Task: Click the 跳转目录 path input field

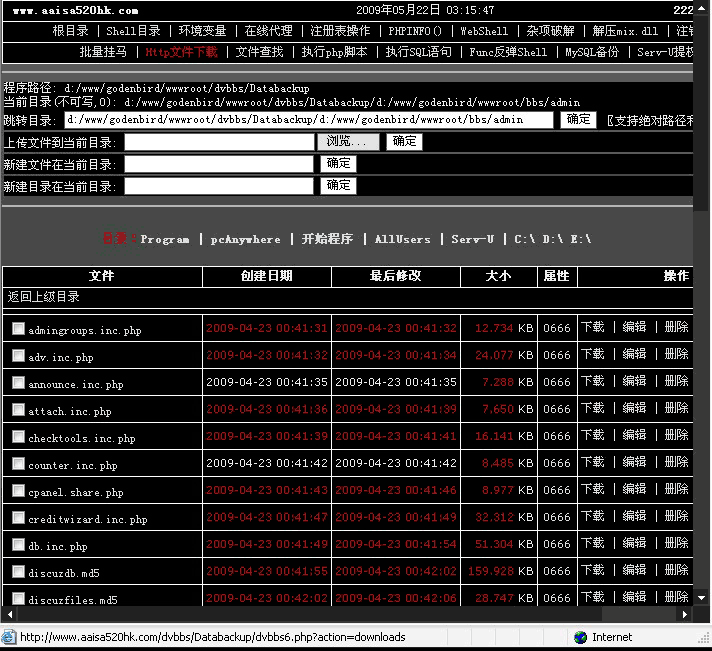Action: coord(309,120)
